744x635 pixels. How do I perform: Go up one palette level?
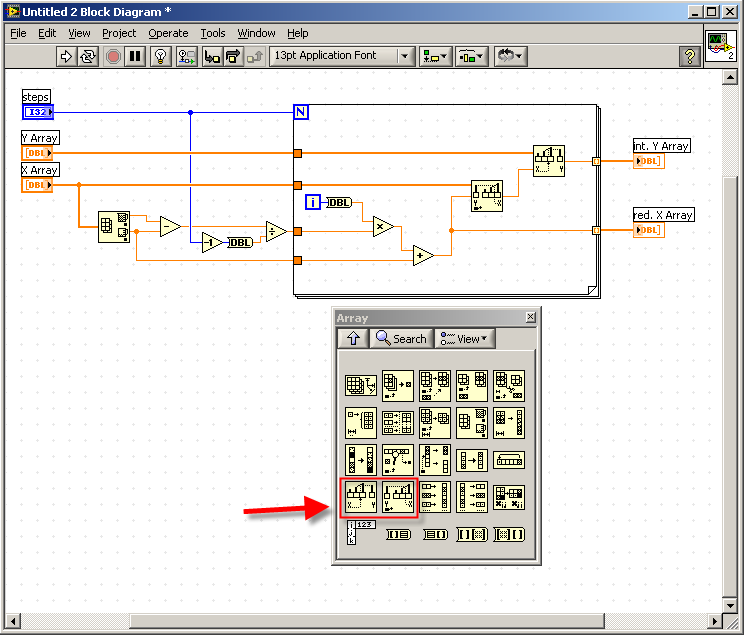353,339
